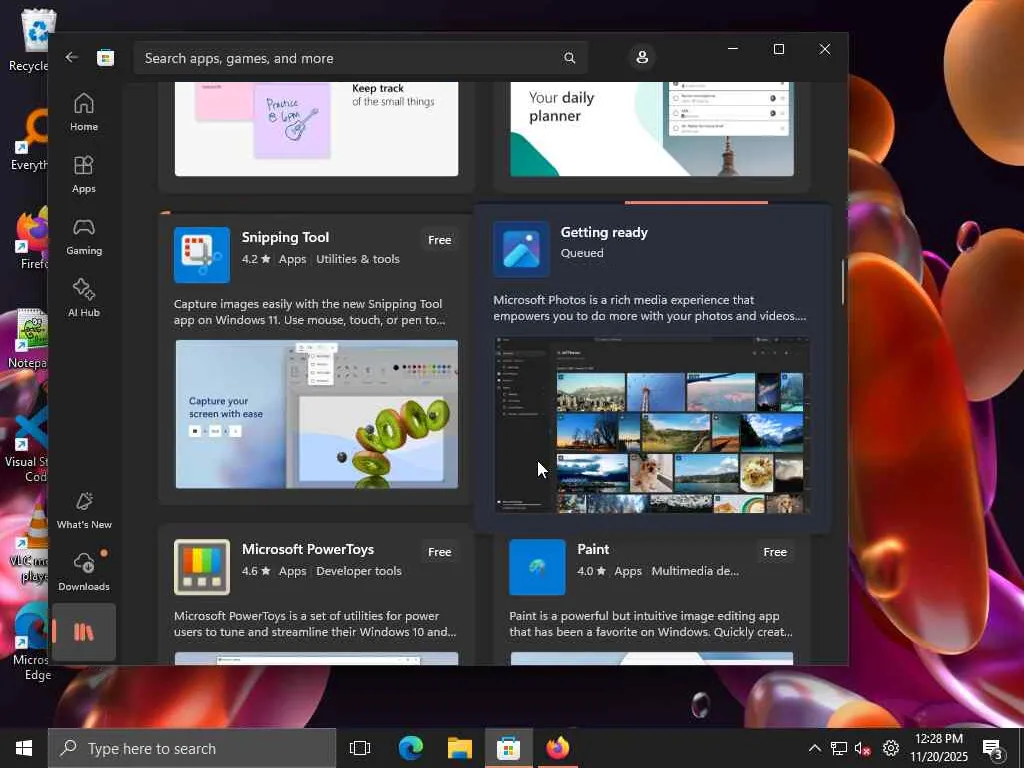Viewport: 1024px width, 768px height.
Task: Open the notification center icon
Action: coord(993,748)
